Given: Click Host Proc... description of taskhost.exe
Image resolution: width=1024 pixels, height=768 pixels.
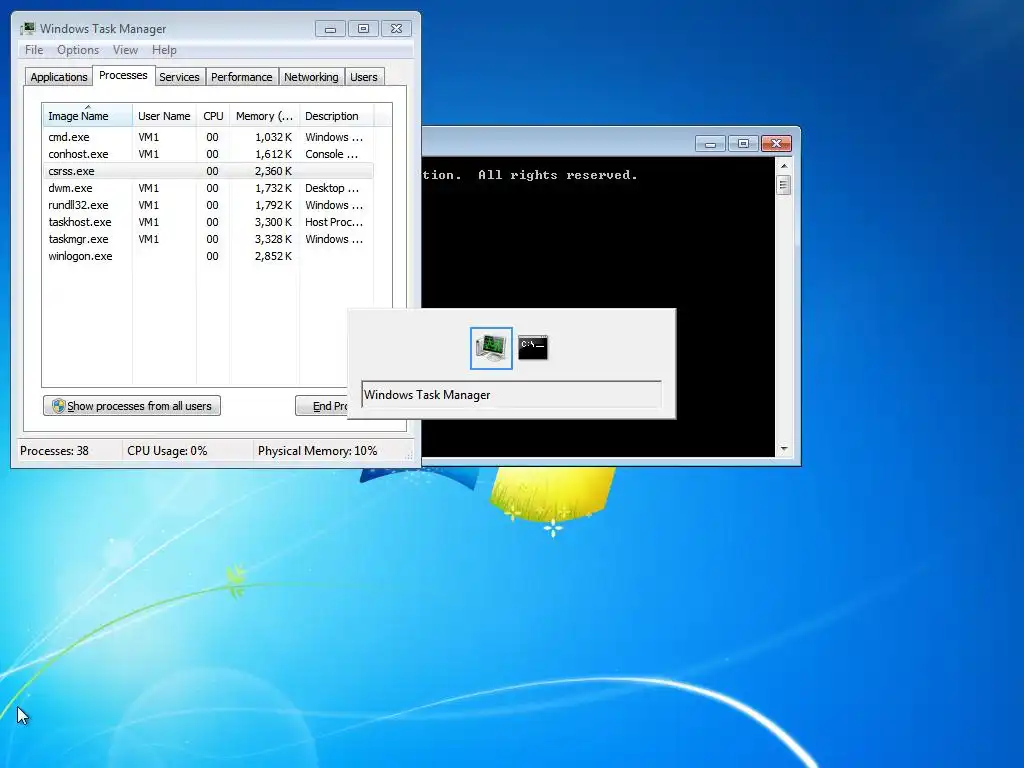Looking at the screenshot, I should (x=334, y=222).
